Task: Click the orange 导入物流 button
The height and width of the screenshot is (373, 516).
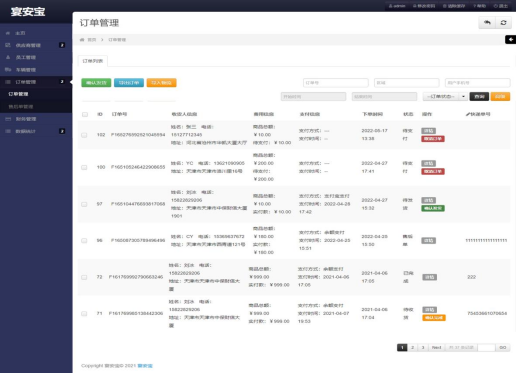Action: 161,83
